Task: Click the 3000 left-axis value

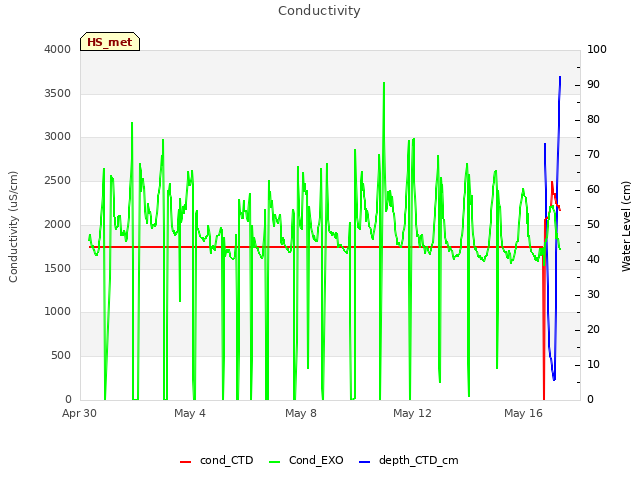Action: pyautogui.click(x=58, y=137)
